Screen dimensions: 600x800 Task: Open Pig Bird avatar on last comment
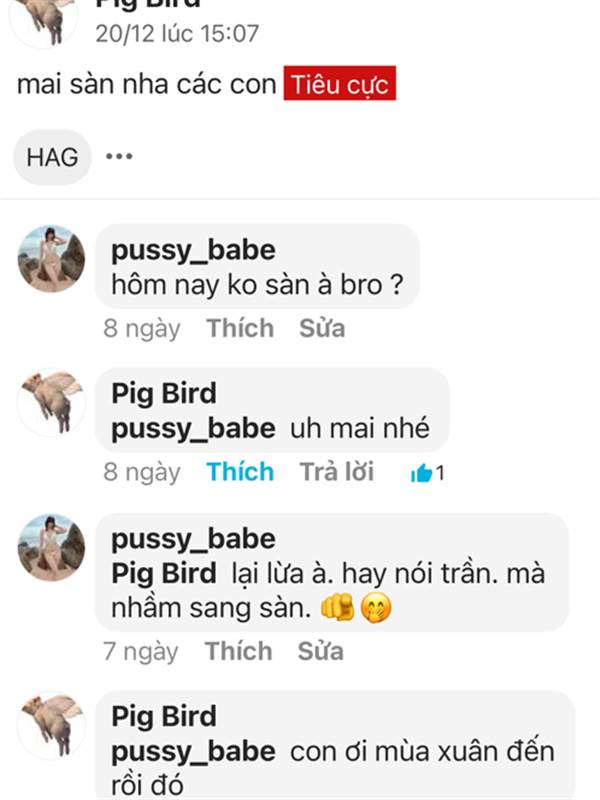(x=52, y=725)
